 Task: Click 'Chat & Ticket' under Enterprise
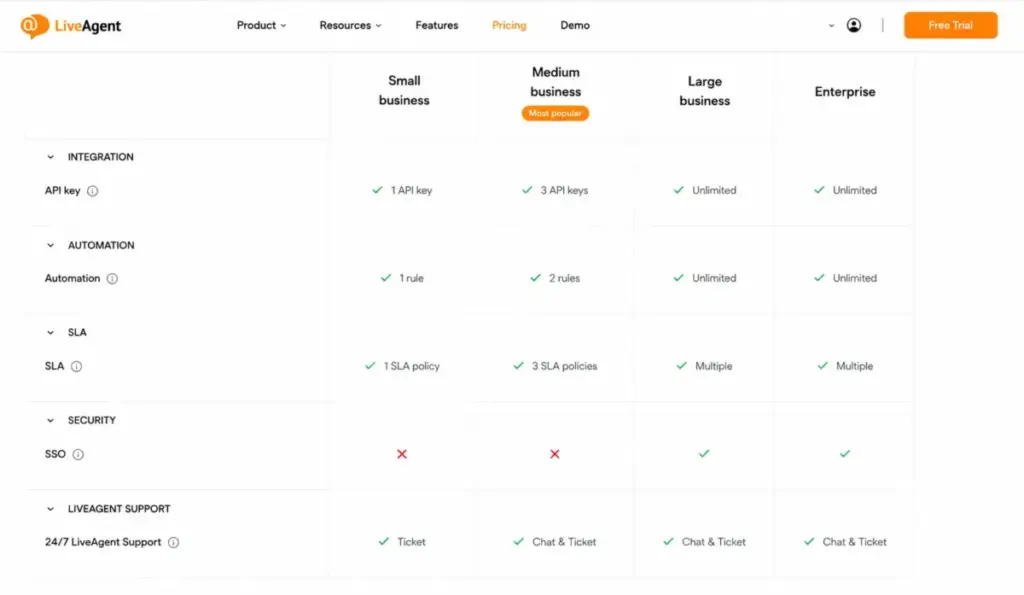coord(845,542)
